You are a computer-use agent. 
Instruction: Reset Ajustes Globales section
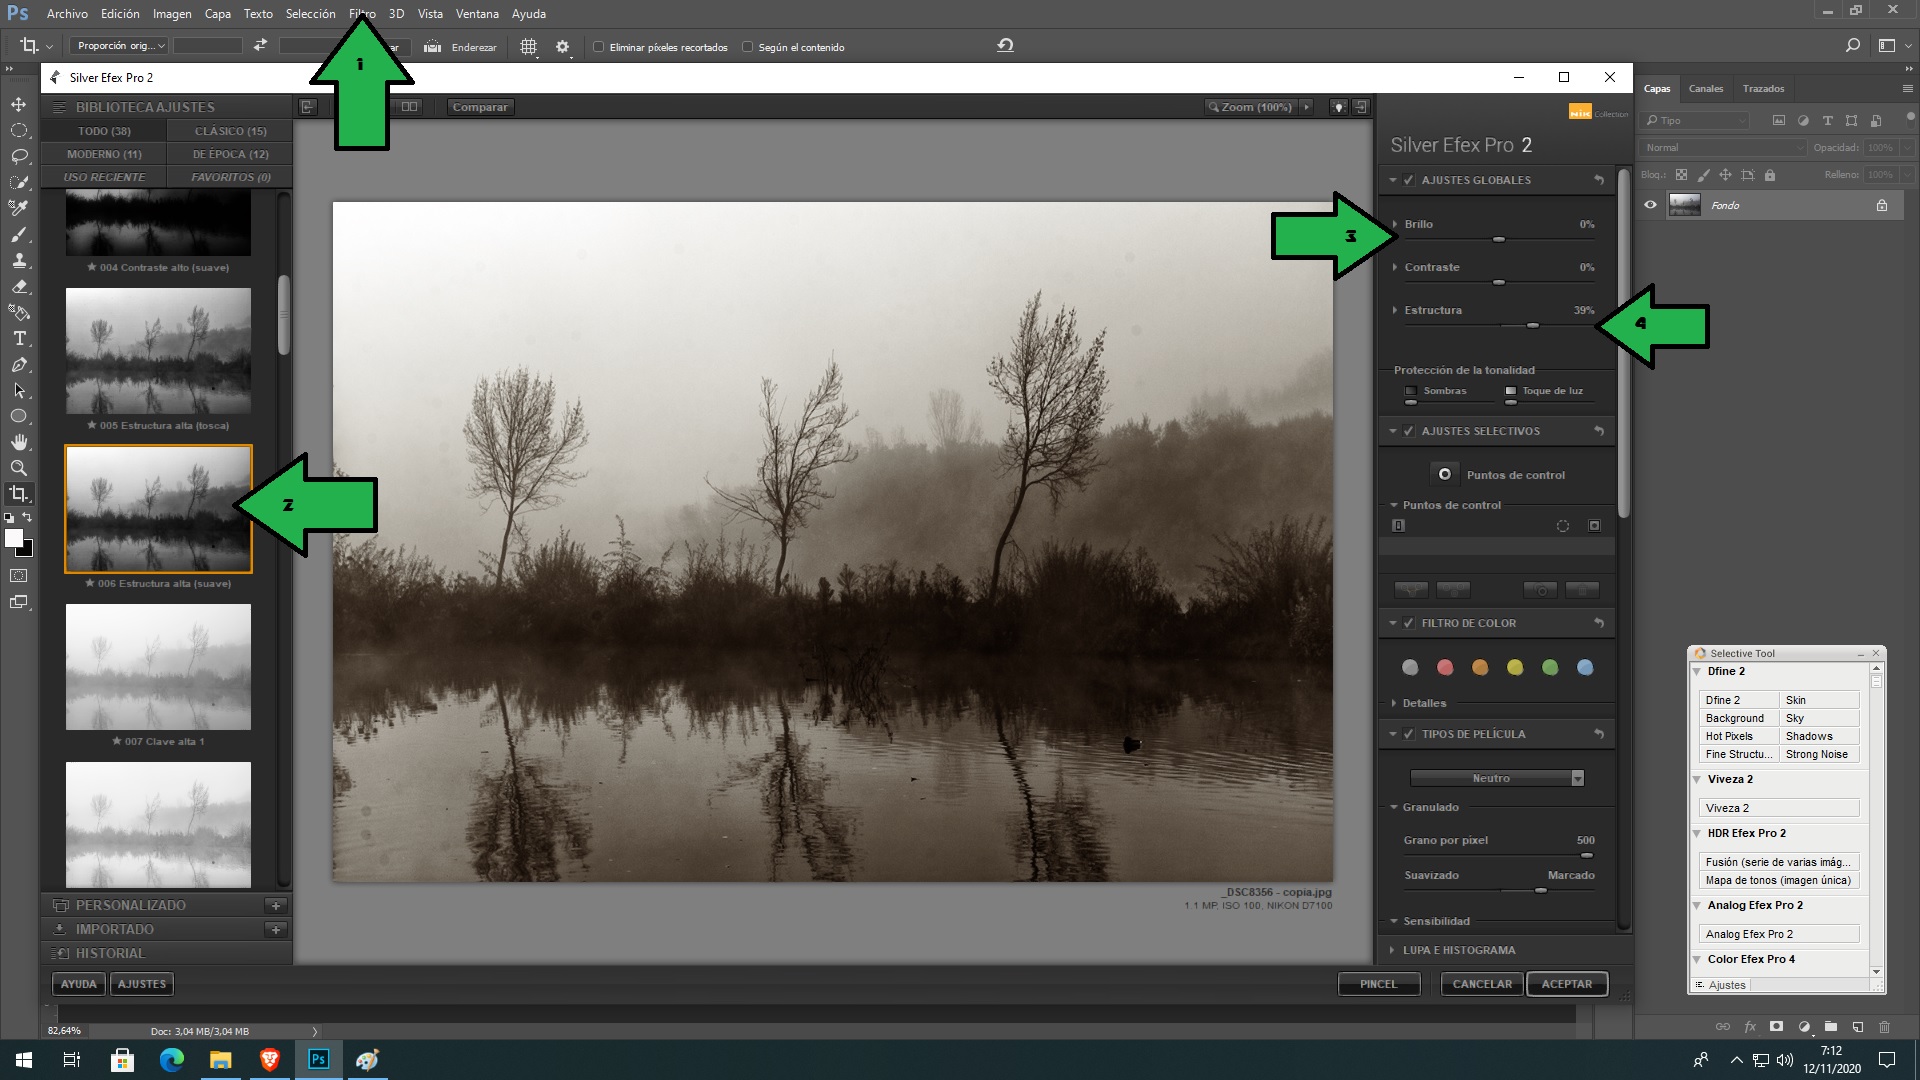point(1599,180)
